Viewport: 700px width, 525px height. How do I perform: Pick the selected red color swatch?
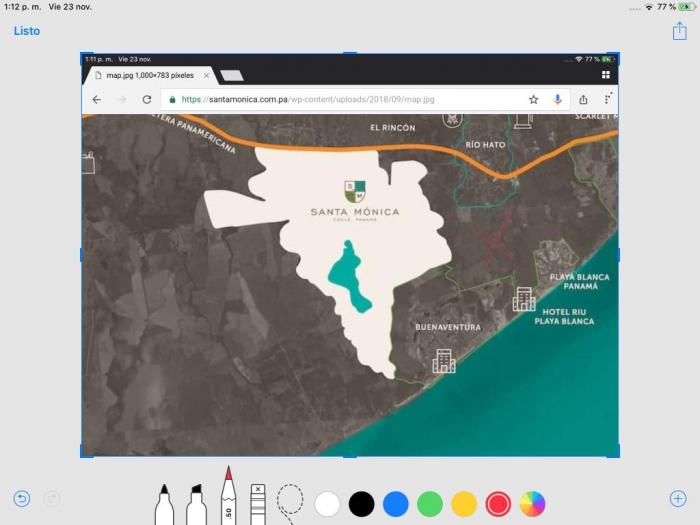[498, 503]
